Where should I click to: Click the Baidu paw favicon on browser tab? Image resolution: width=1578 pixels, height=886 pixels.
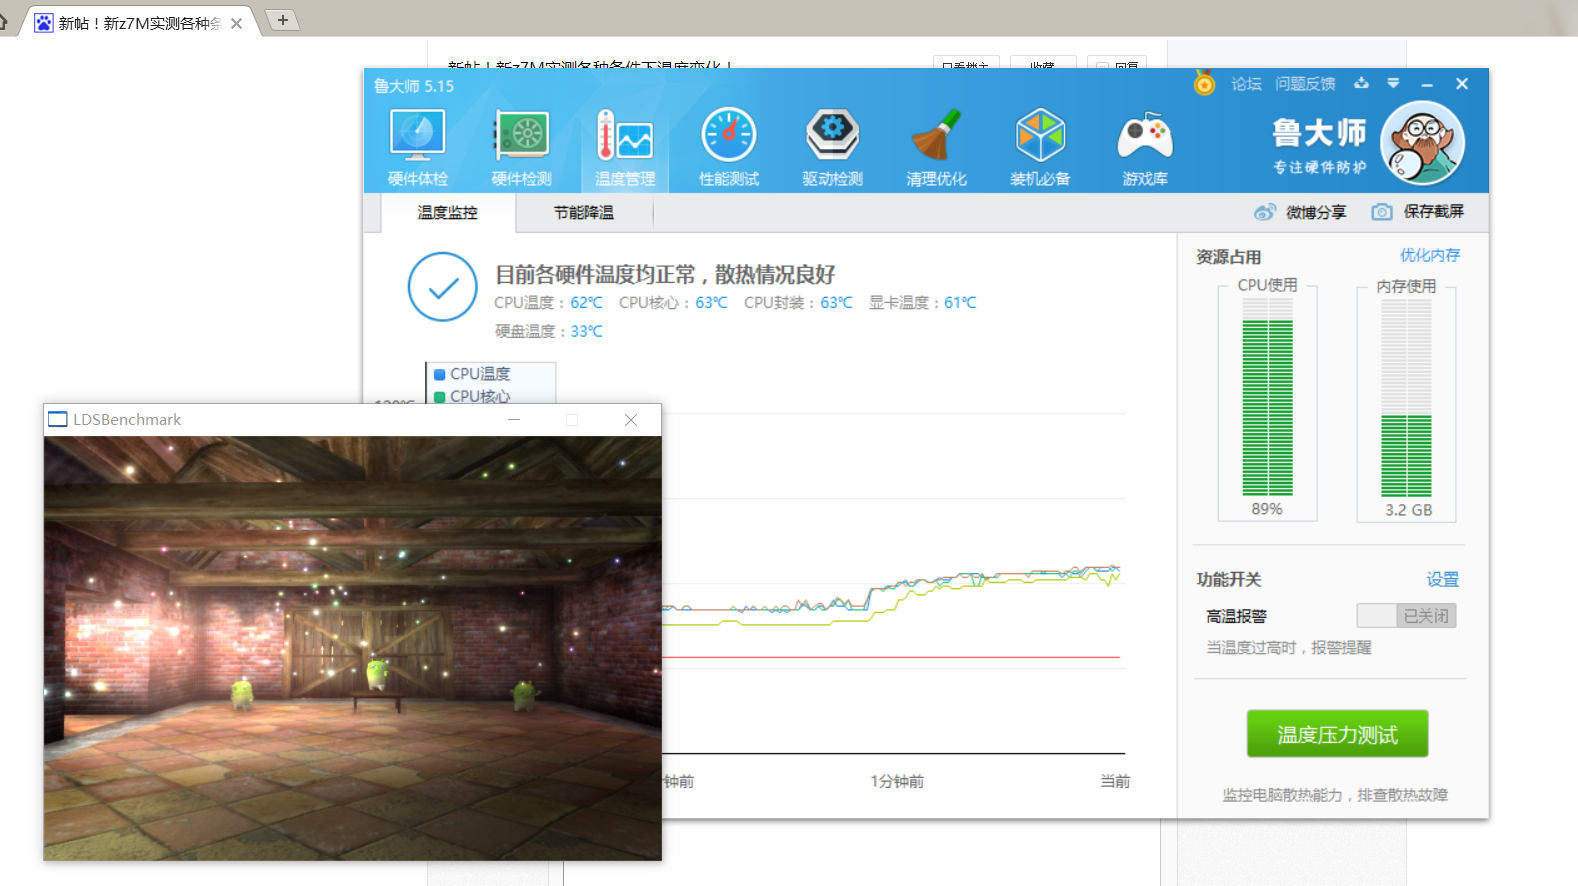tap(44, 23)
